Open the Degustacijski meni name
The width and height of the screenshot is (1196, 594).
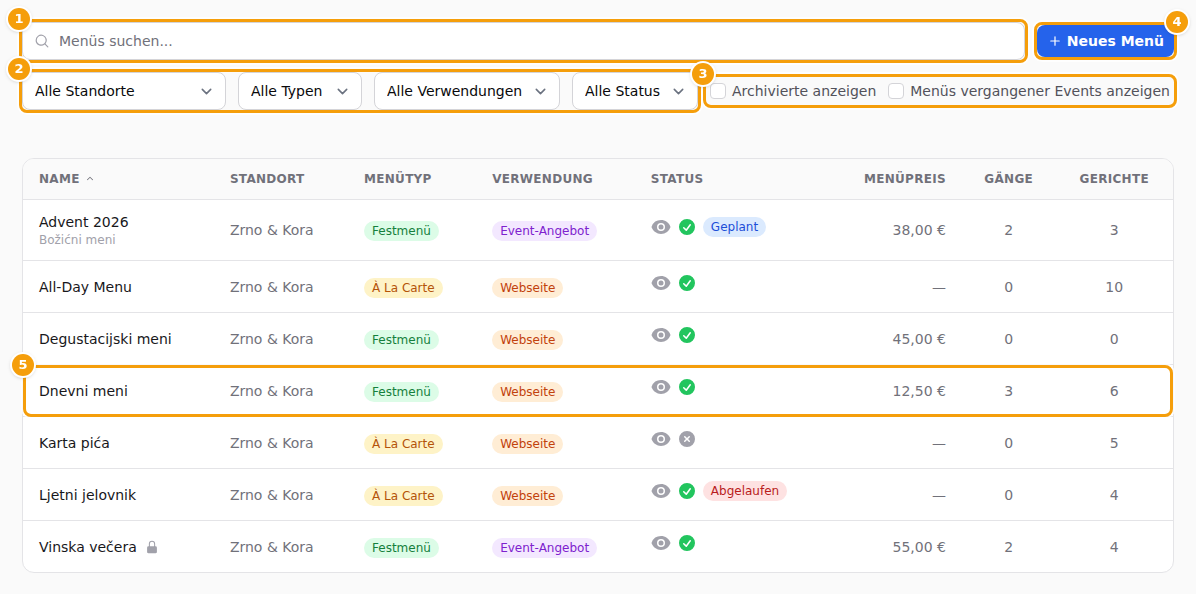pyautogui.click(x=105, y=339)
